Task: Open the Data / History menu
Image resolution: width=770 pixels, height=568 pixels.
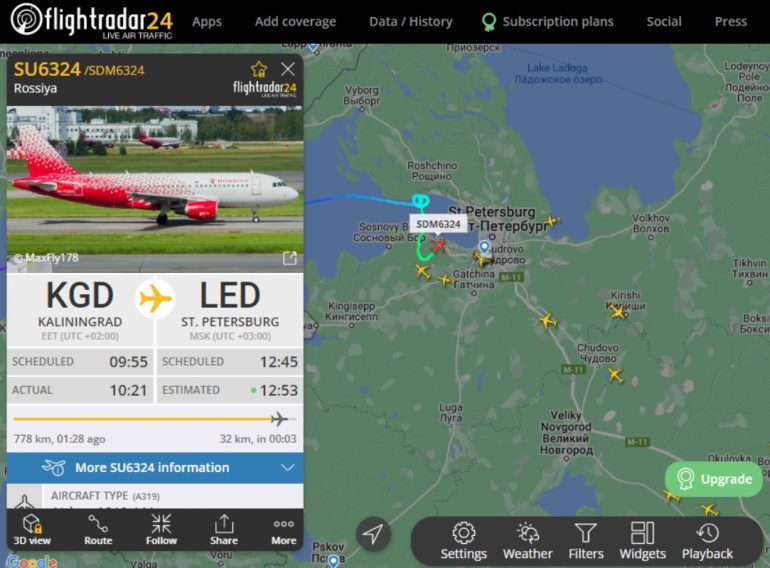Action: 411,22
